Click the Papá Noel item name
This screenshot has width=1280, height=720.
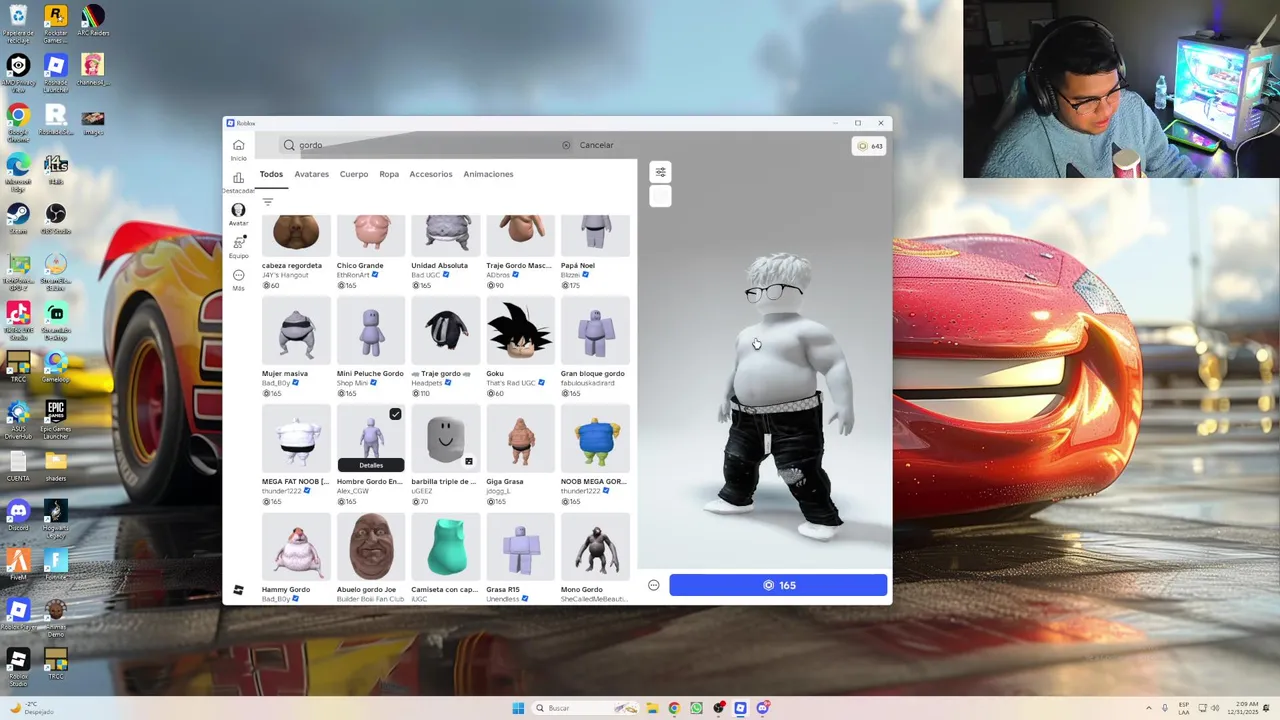point(578,266)
